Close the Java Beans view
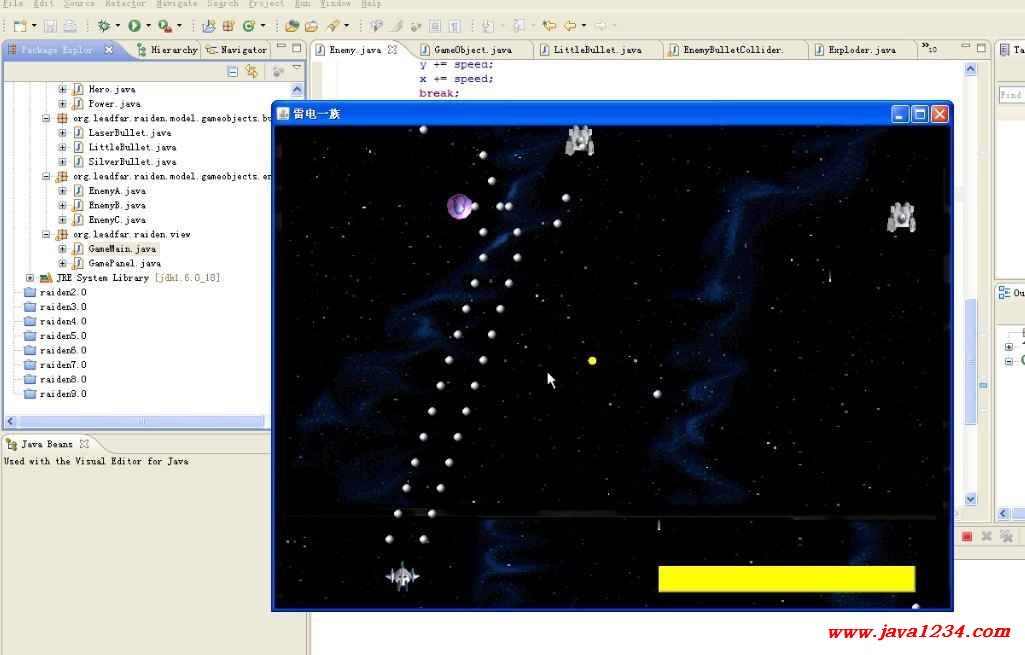 (84, 444)
